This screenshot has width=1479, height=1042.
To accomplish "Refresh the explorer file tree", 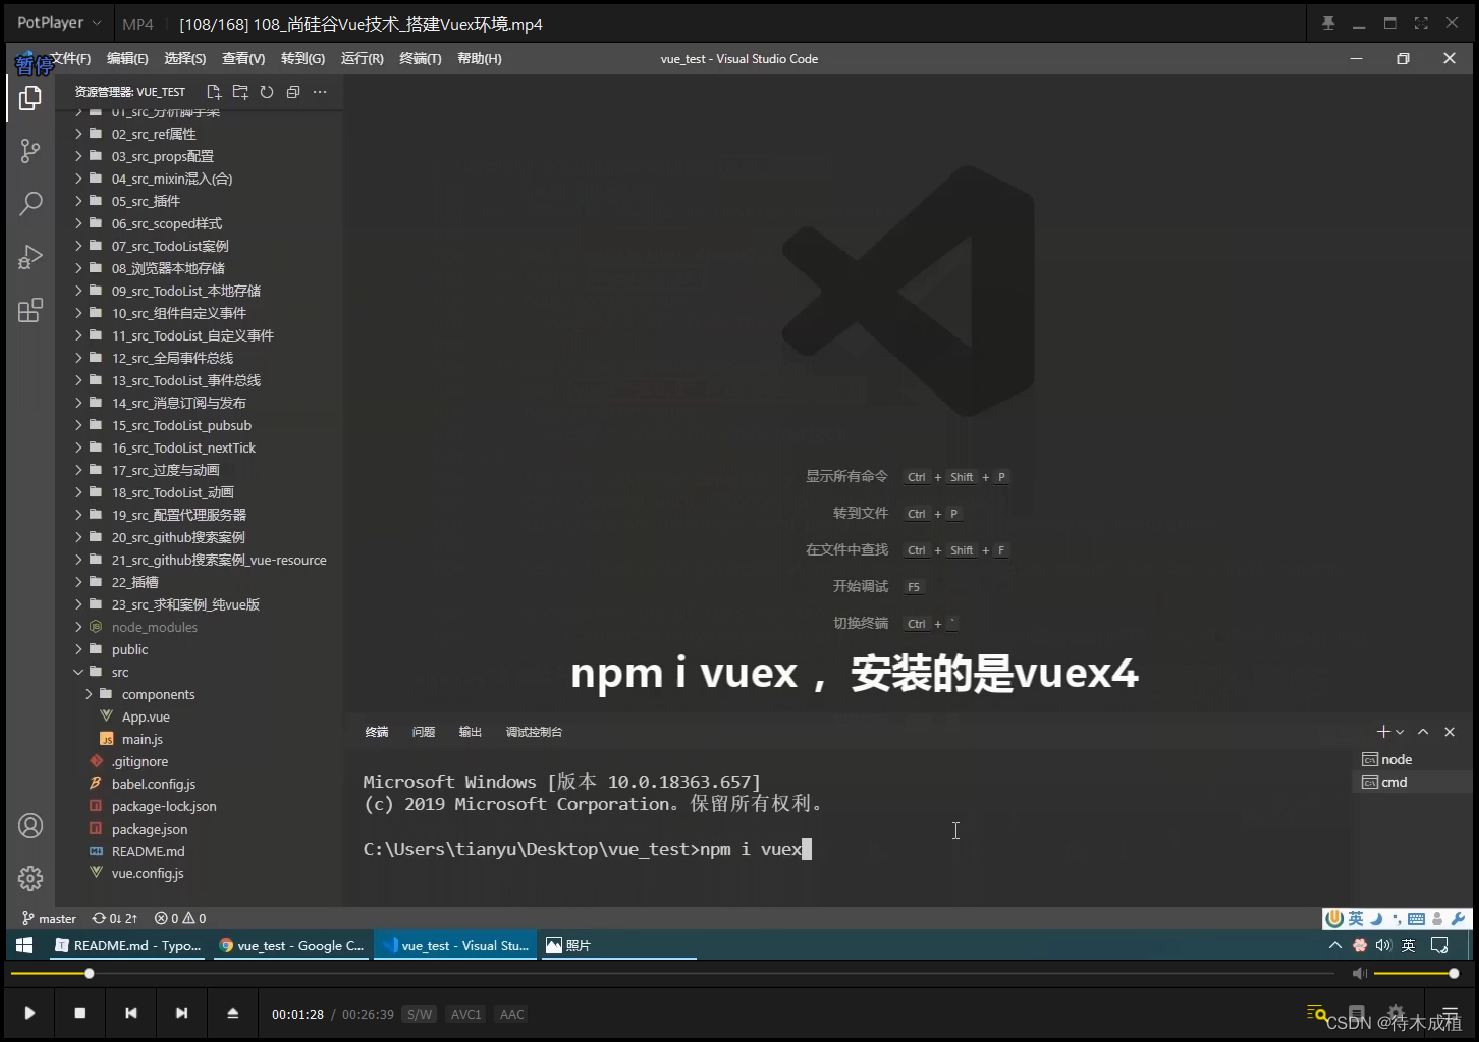I will click(267, 92).
